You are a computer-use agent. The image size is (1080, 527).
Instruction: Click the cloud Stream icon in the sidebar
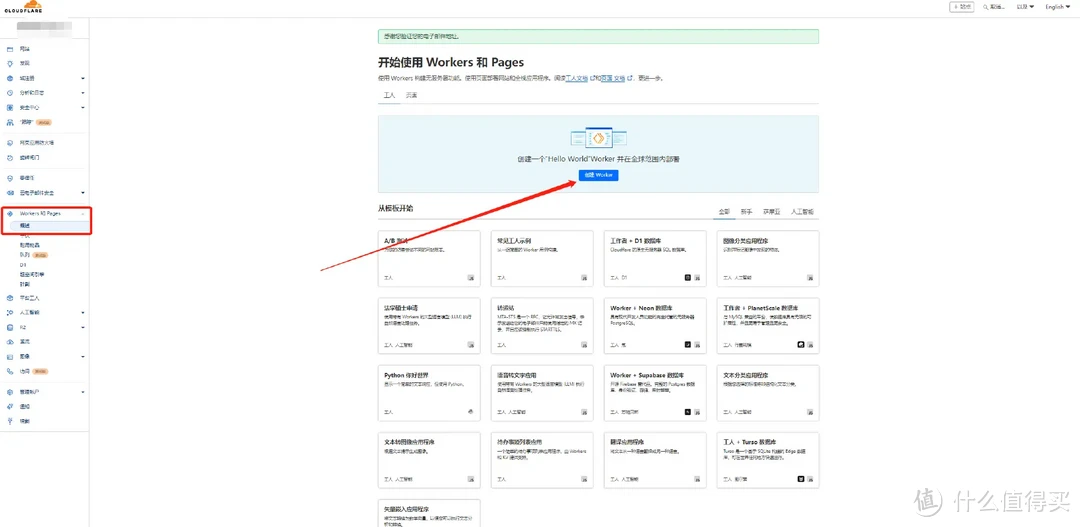click(x=10, y=342)
